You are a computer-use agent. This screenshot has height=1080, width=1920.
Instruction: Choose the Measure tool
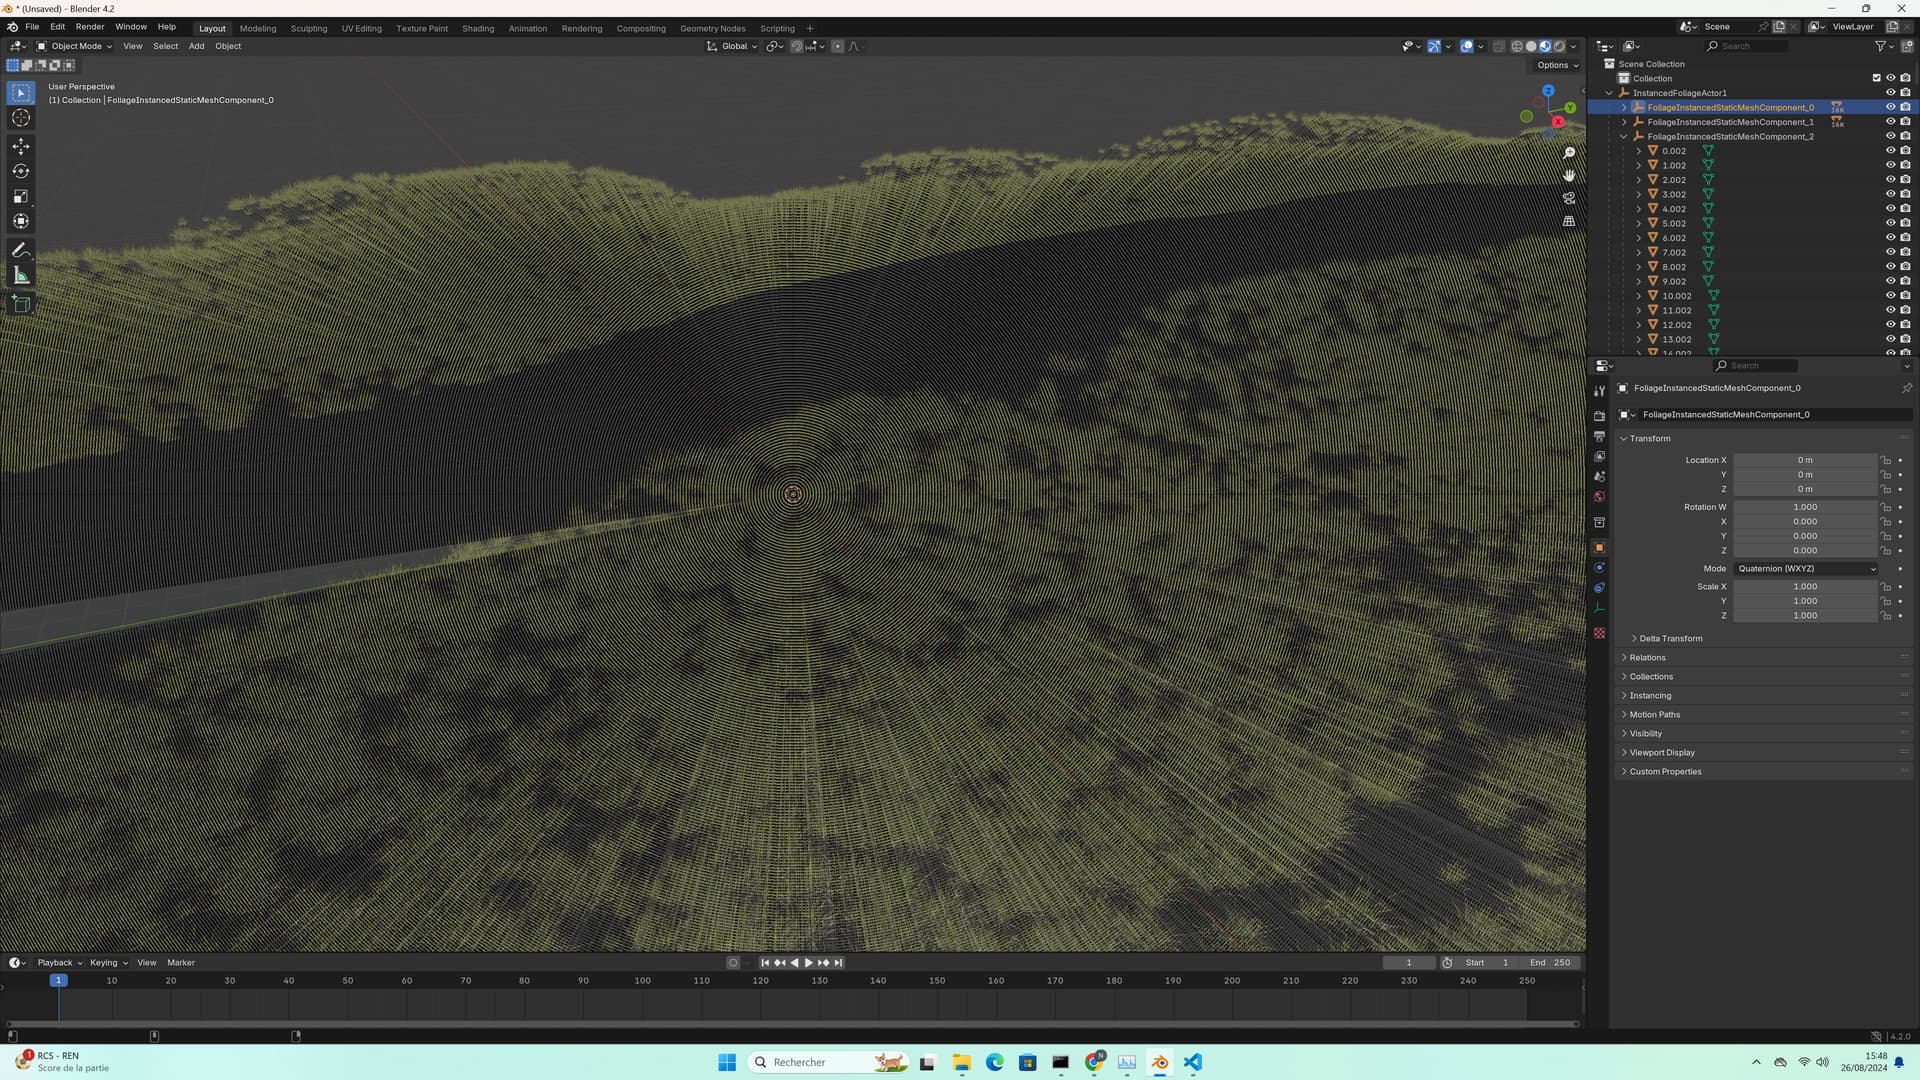[21, 276]
